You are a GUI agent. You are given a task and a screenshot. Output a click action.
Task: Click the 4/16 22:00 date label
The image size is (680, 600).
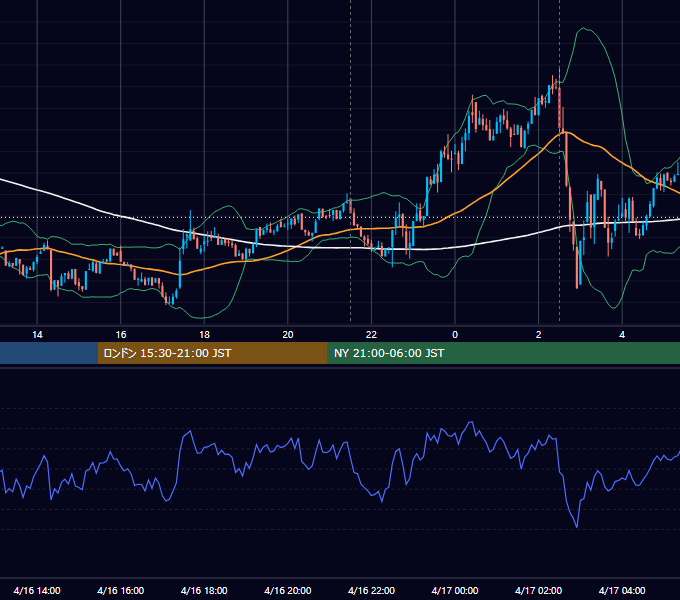[372, 590]
